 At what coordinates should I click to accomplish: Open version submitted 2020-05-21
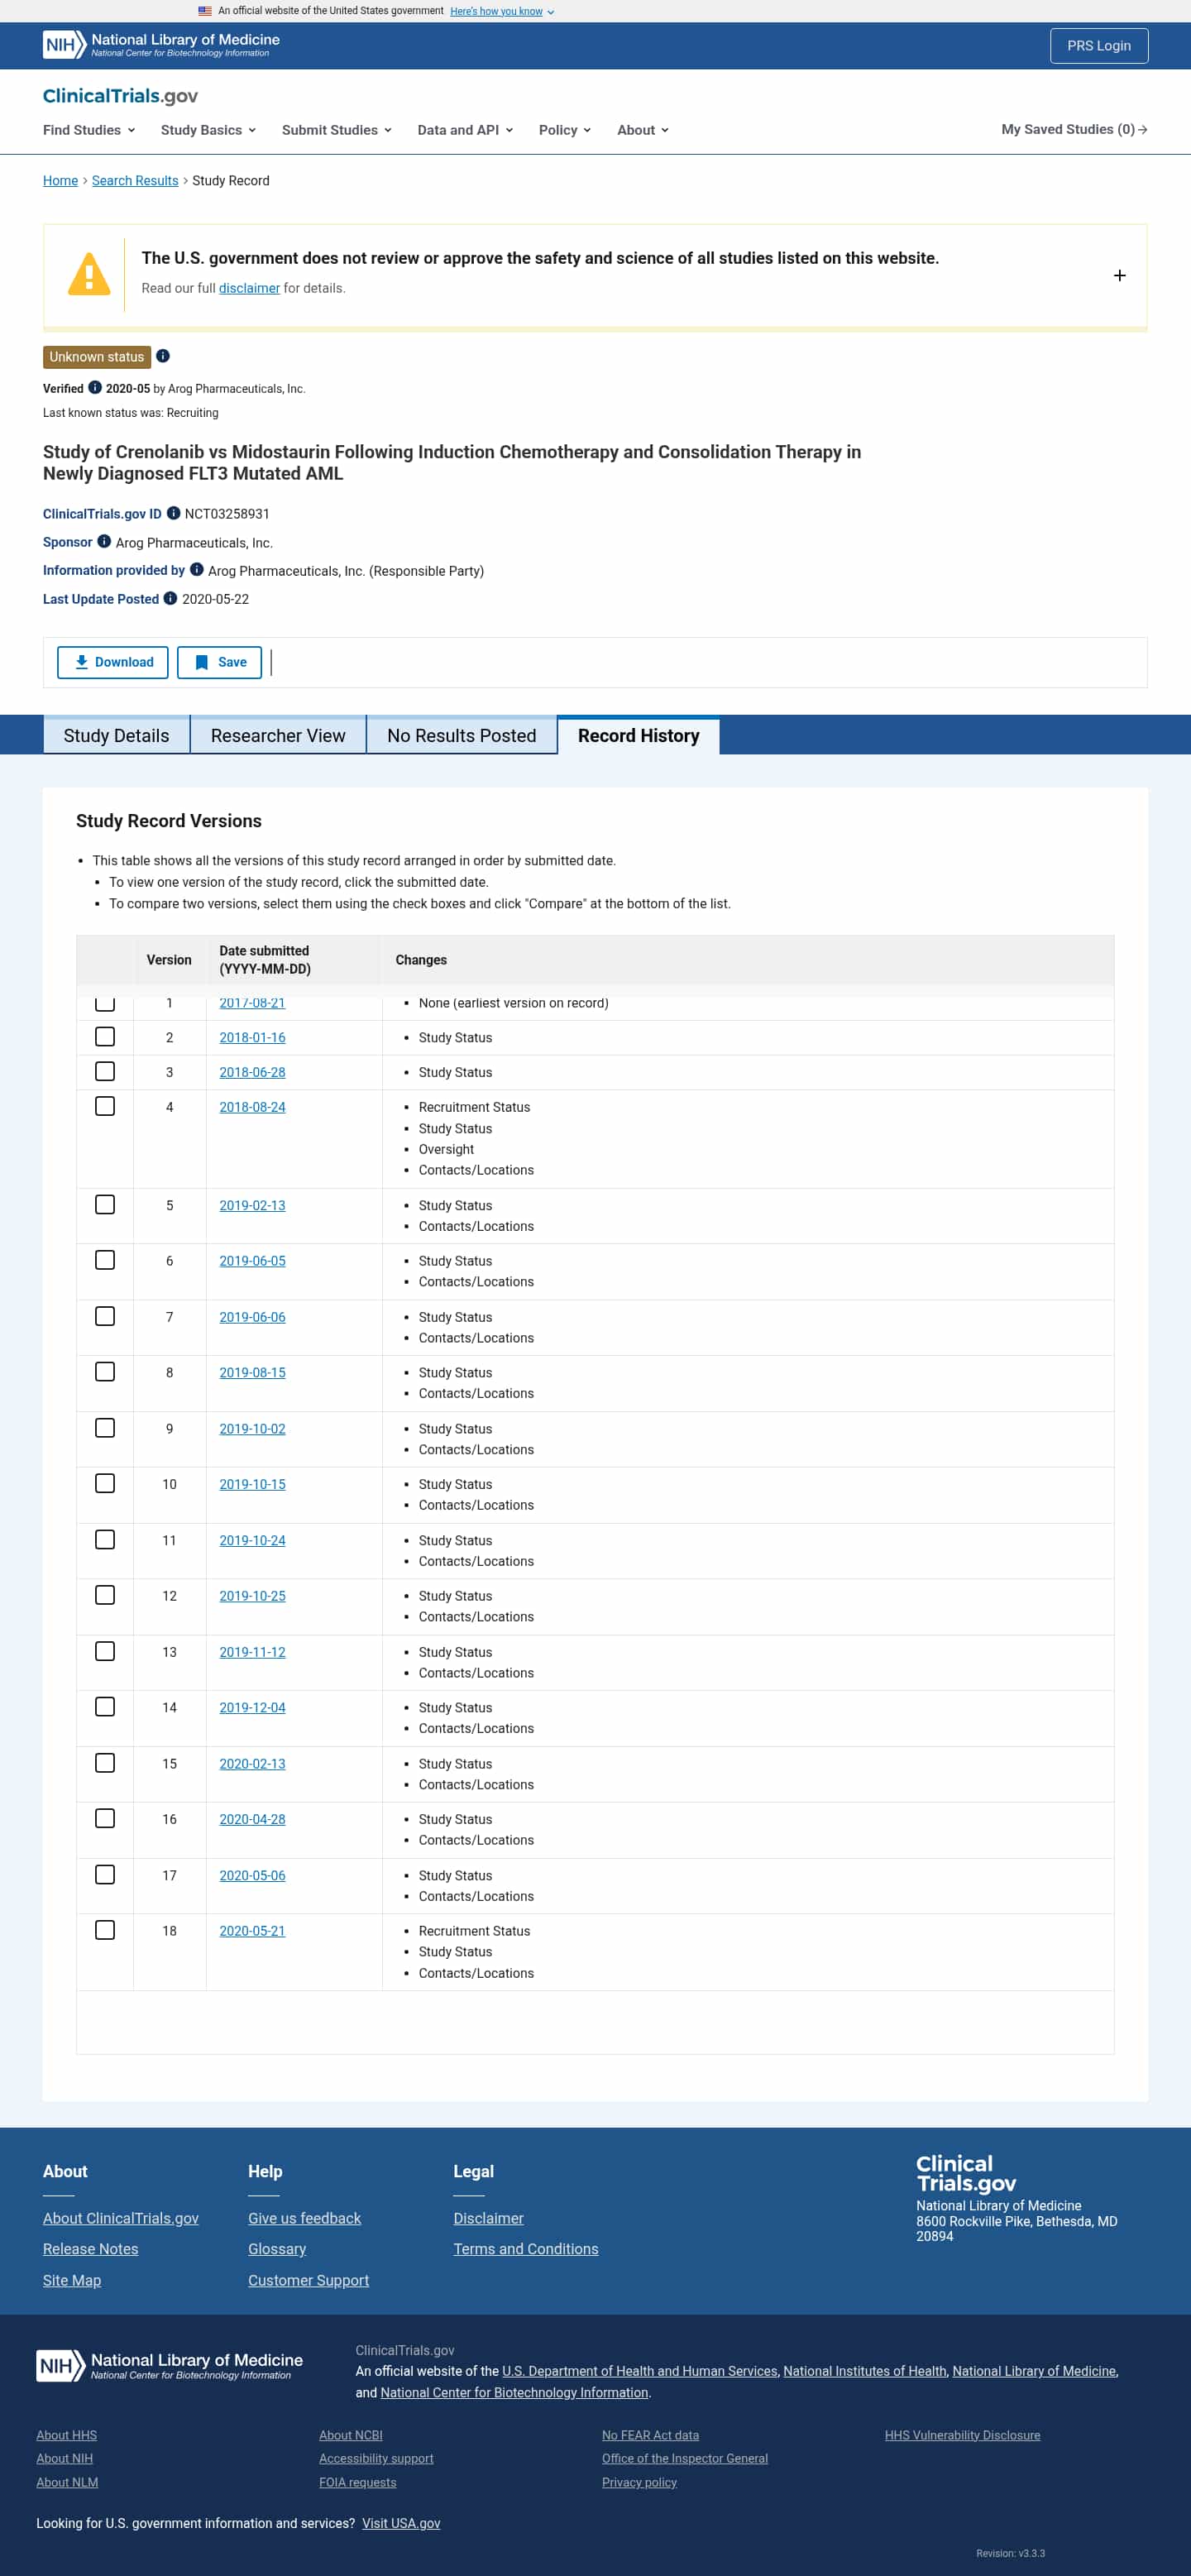[x=252, y=1931]
